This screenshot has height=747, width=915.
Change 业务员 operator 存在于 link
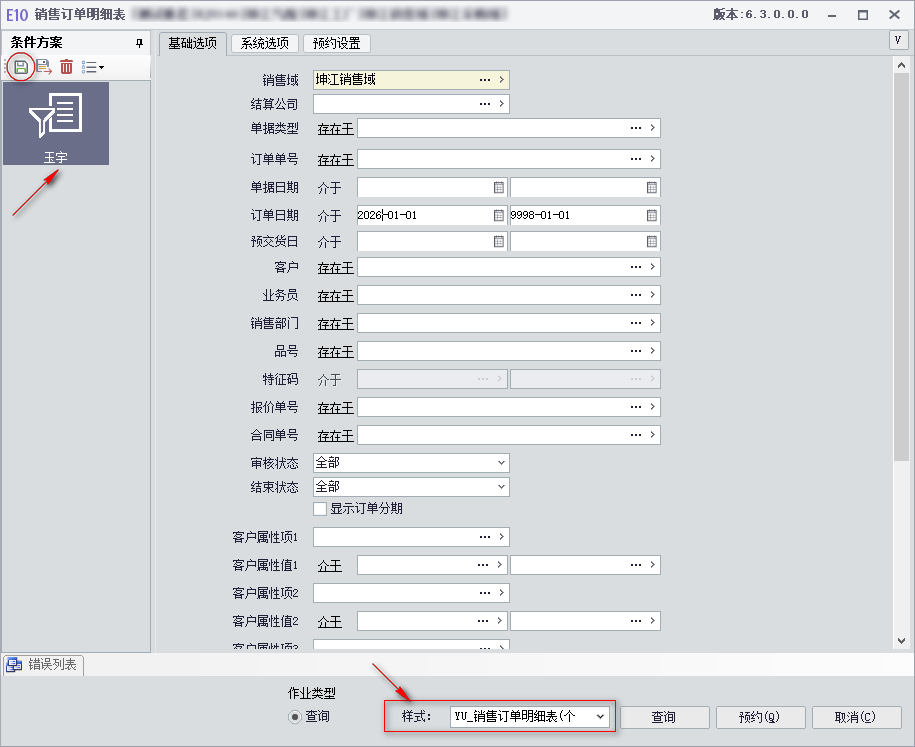336,296
